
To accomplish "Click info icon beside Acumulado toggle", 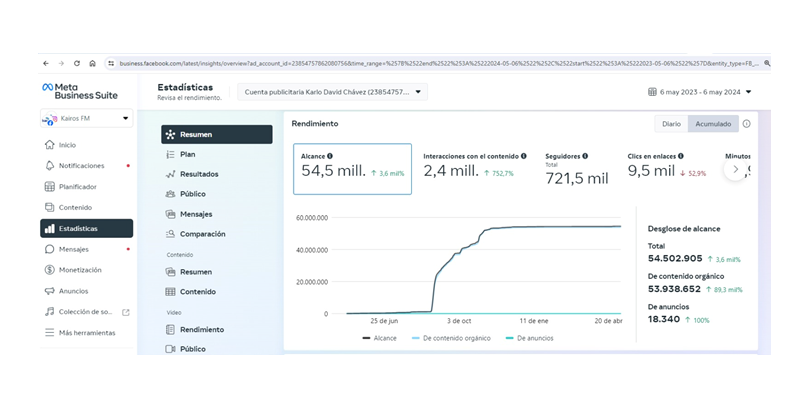I will pos(747,124).
